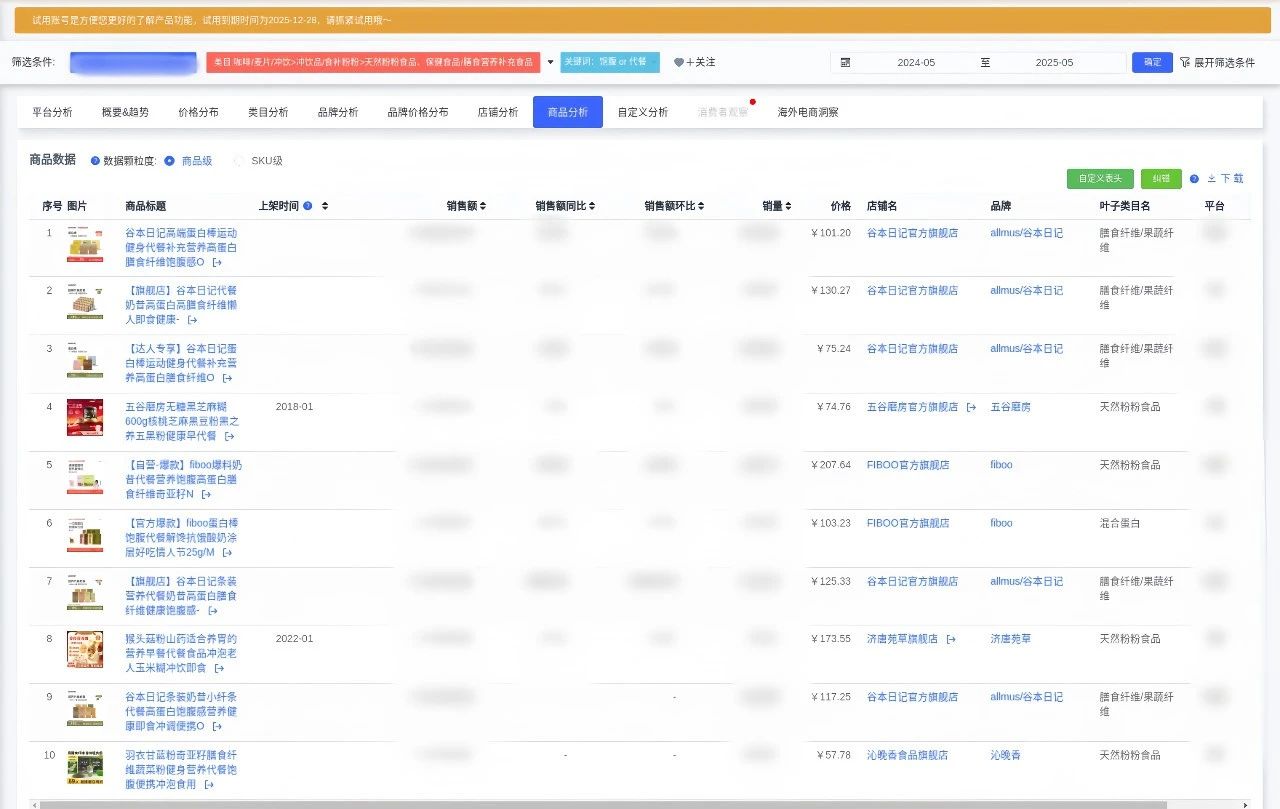Image resolution: width=1280 pixels, height=809 pixels.
Task: Open 概要&趋势 tab
Action: point(125,112)
